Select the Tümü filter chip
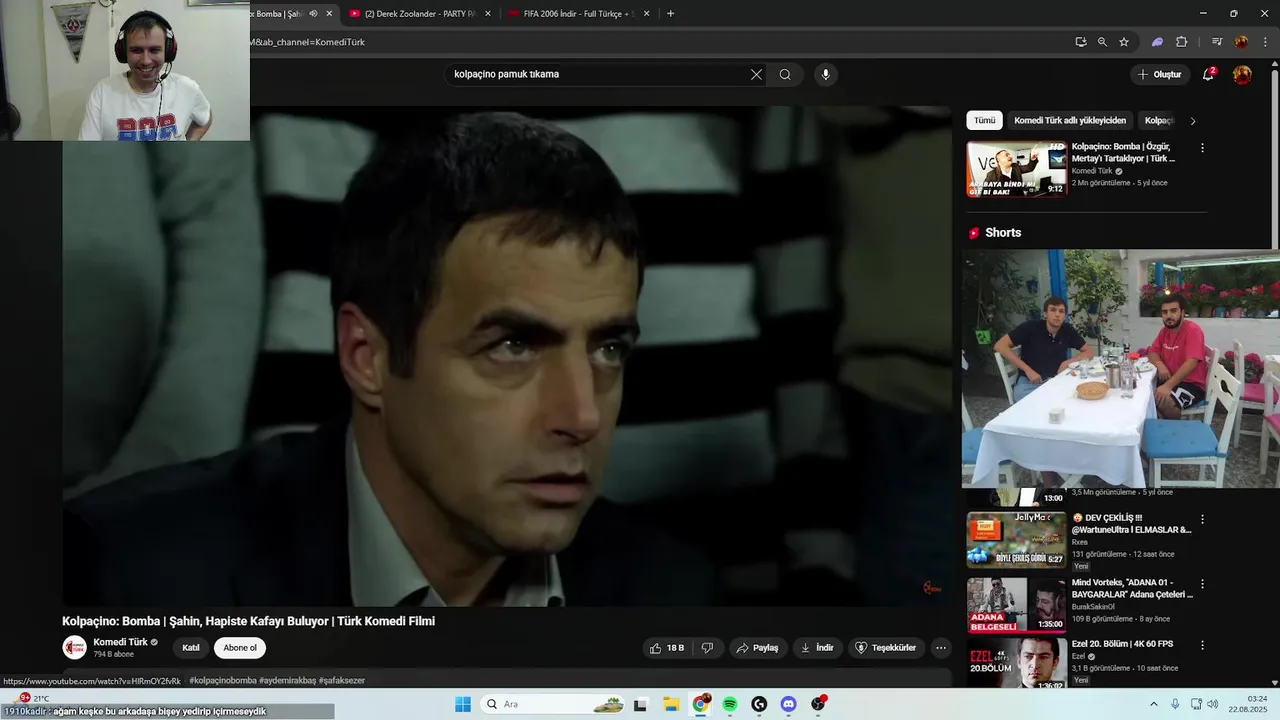 coord(985,120)
